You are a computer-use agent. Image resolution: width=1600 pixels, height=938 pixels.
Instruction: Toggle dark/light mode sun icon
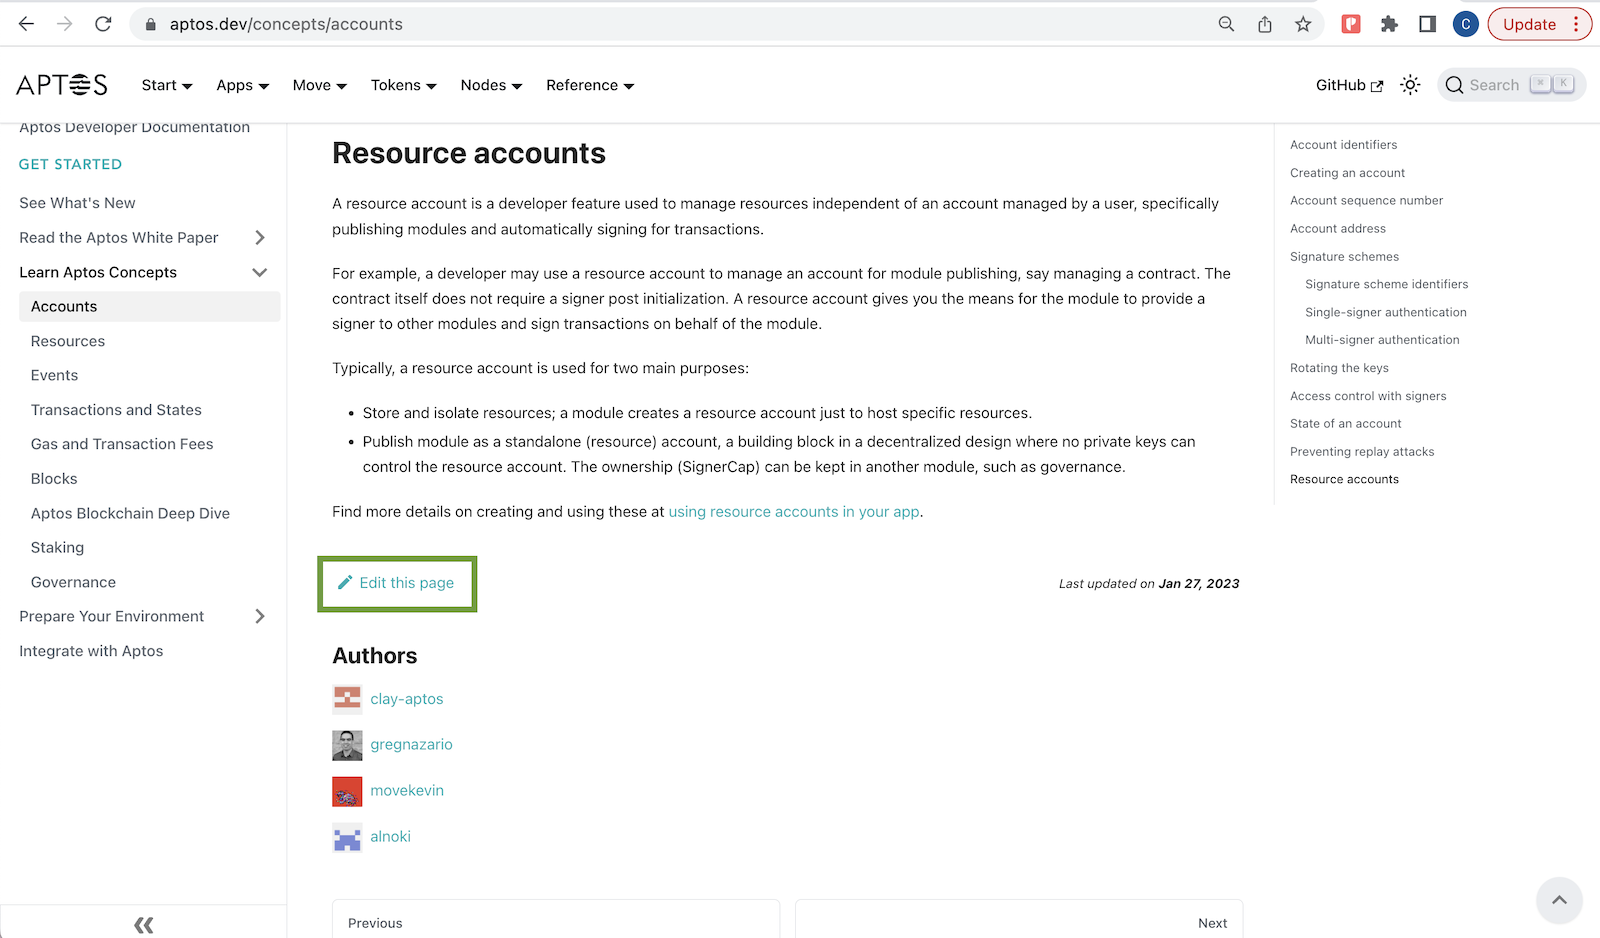1410,85
